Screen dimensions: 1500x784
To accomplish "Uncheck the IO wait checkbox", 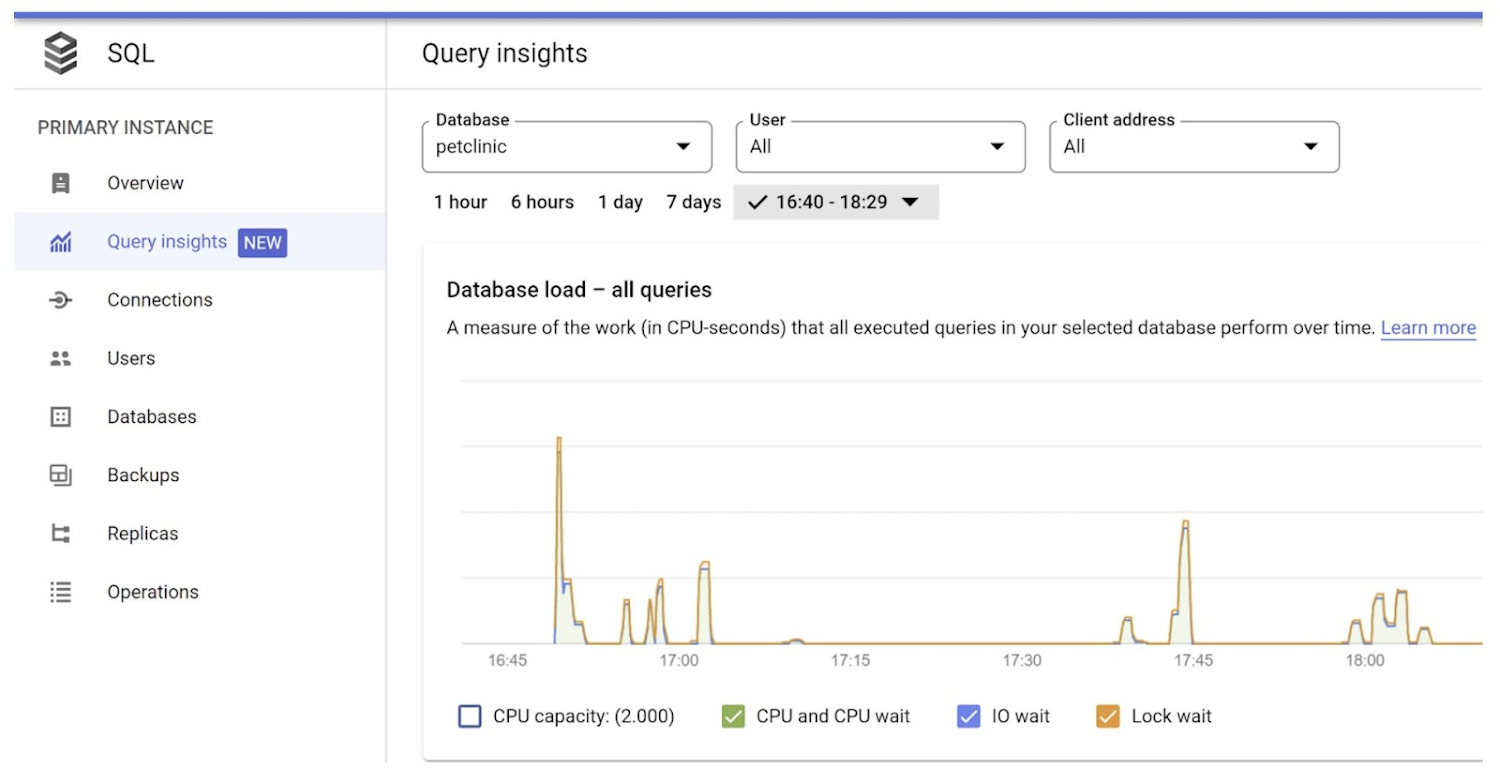I will click(969, 716).
